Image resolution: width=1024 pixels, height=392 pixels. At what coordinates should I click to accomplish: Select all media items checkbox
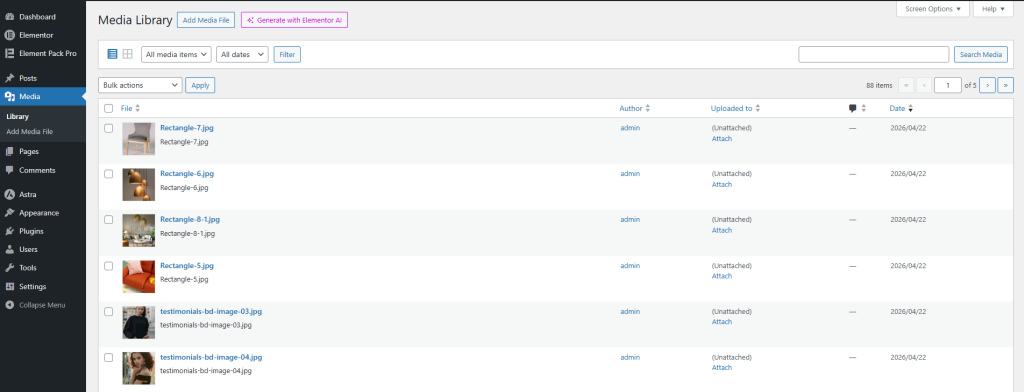(109, 108)
